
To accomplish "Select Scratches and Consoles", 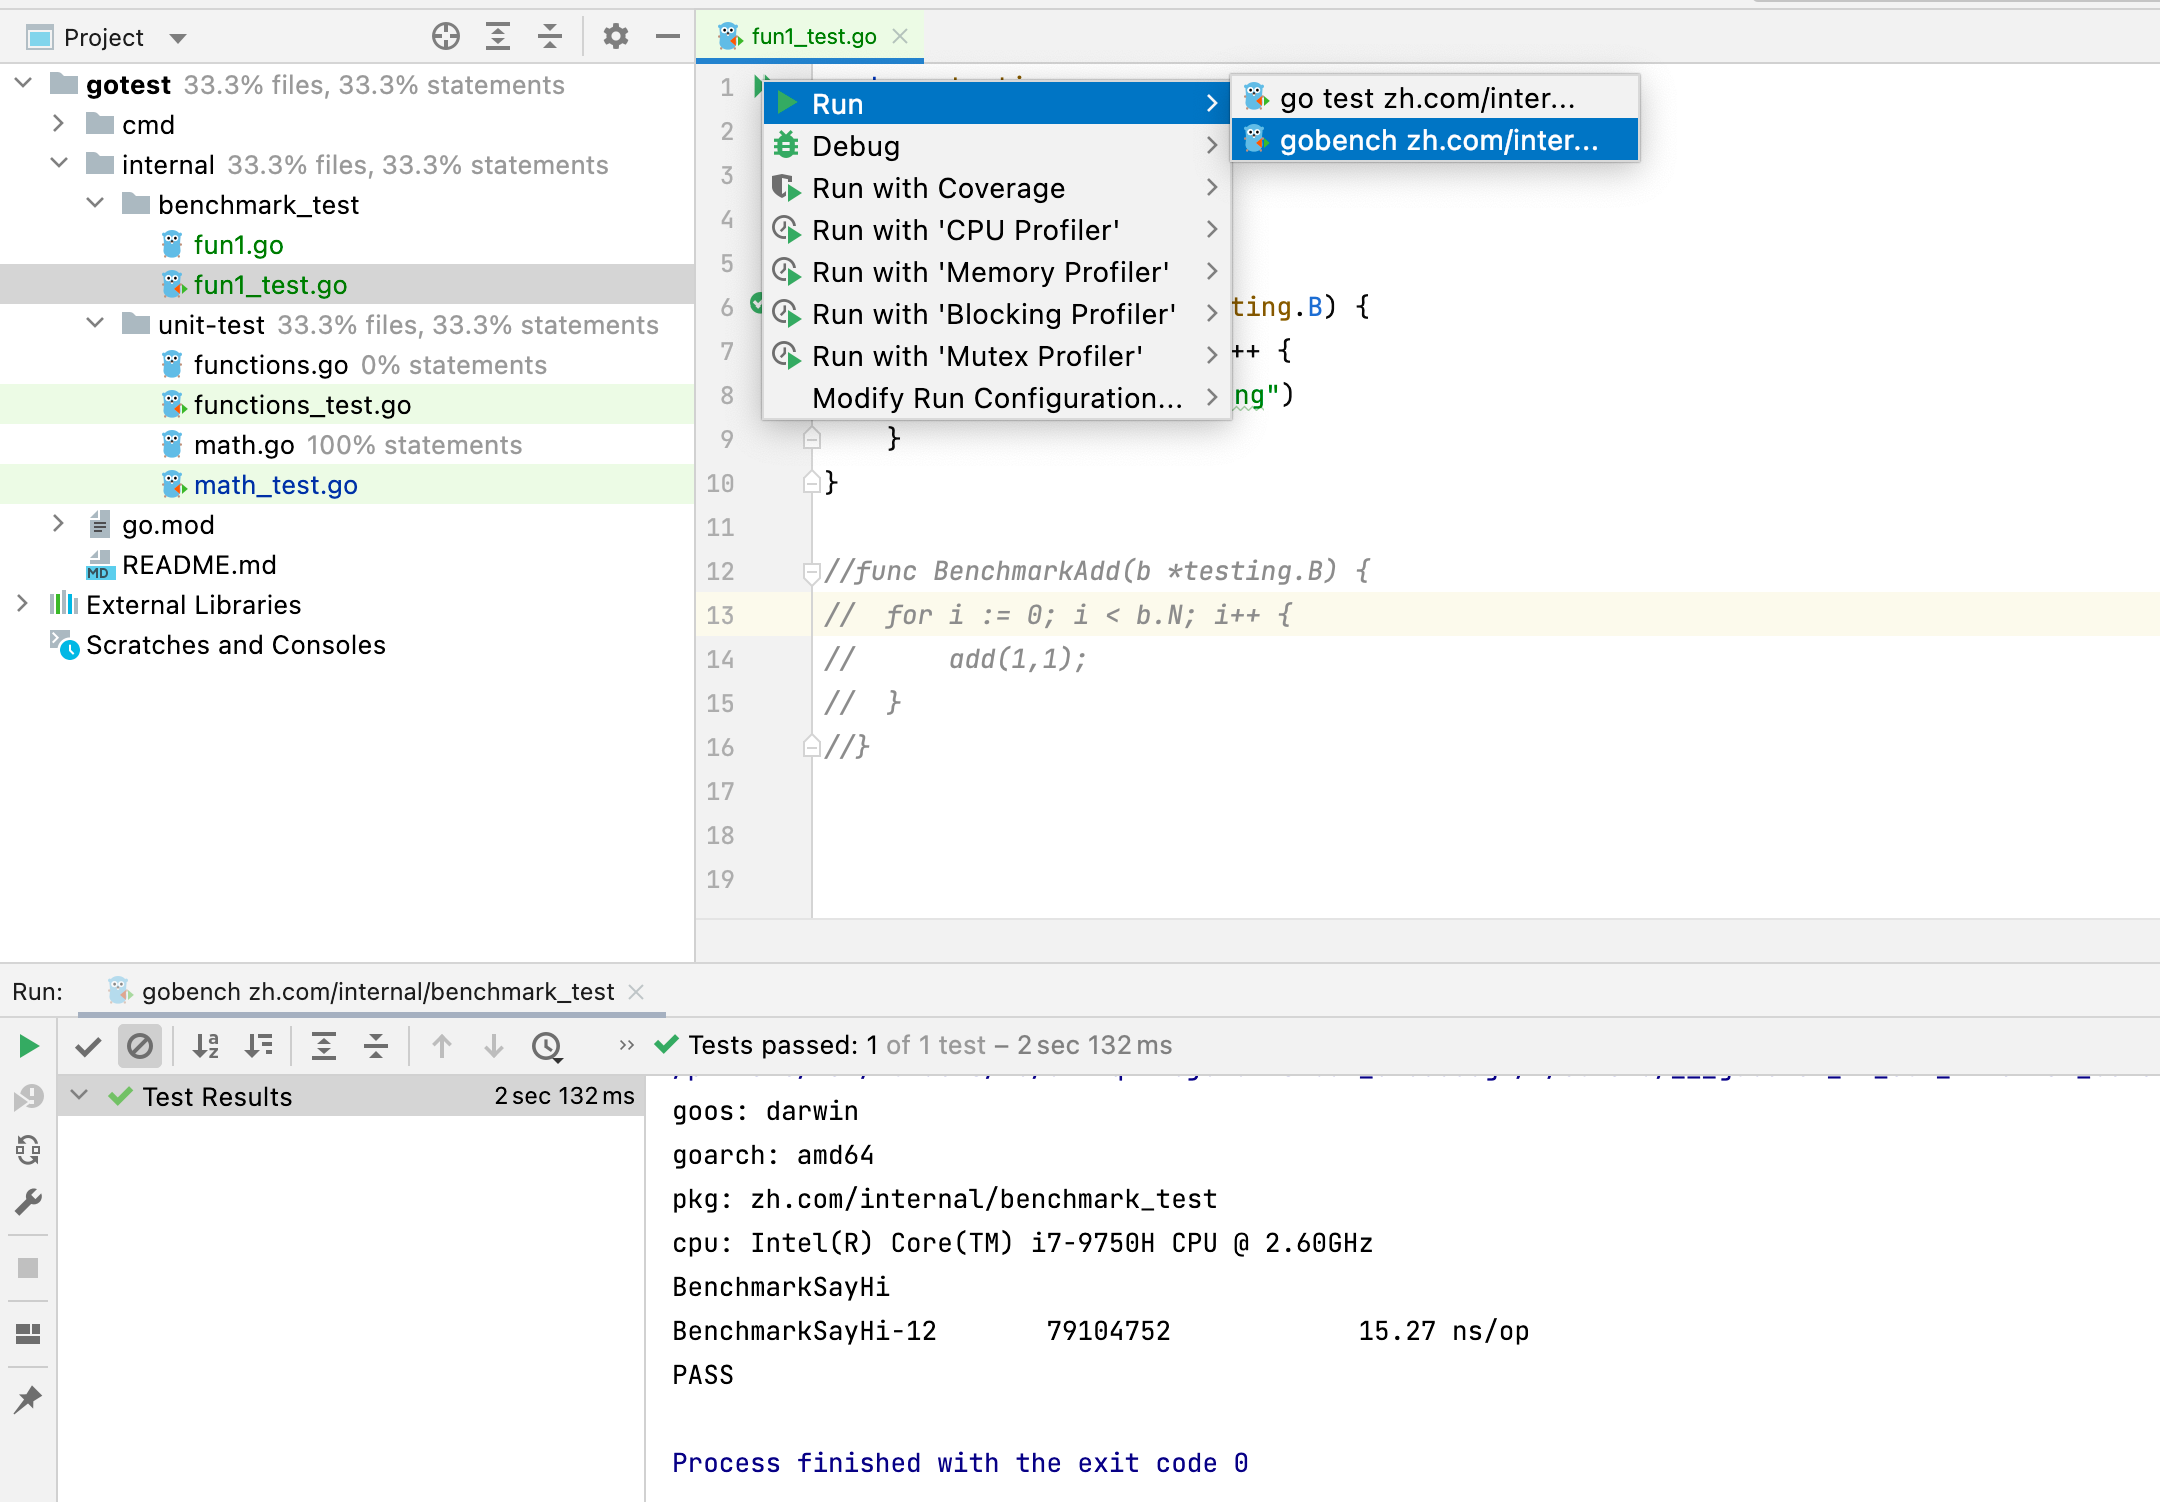I will pos(235,644).
